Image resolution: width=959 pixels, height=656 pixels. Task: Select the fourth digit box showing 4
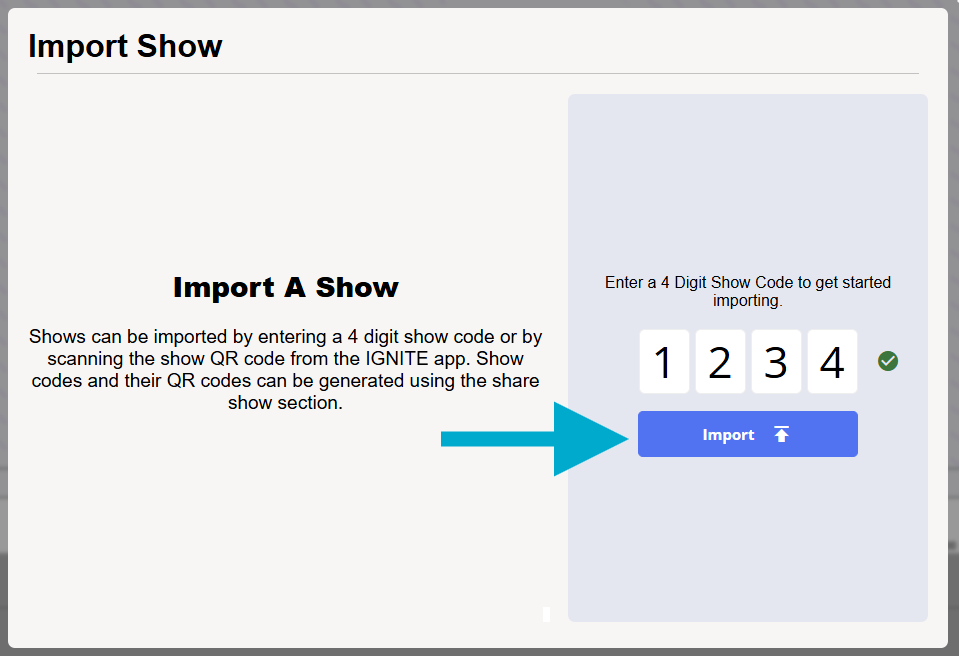[x=832, y=362]
